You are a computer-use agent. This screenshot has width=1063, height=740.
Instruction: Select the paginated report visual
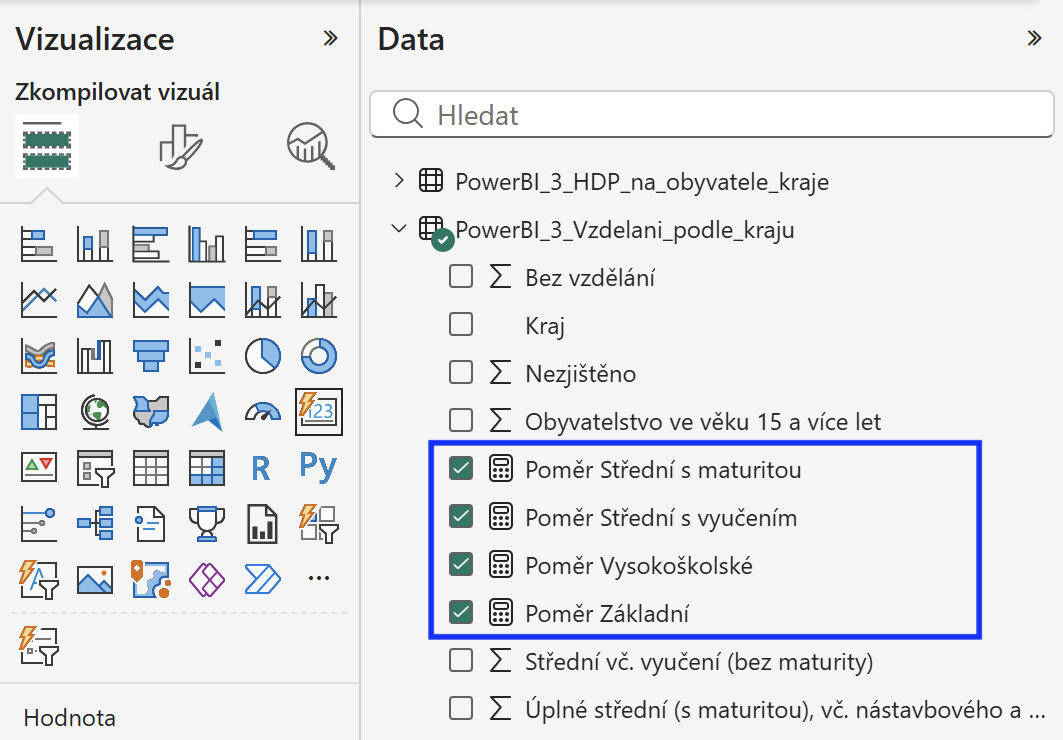(262, 524)
